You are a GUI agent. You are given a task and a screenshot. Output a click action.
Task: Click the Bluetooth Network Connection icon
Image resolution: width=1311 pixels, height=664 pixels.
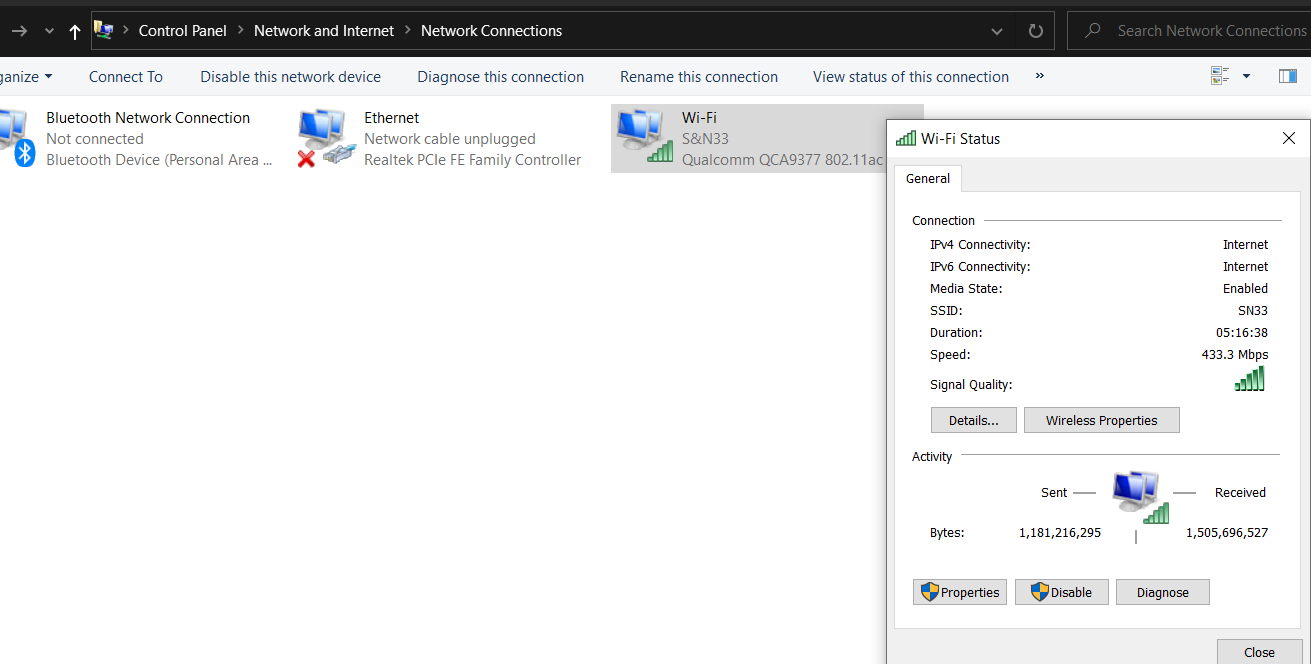[x=15, y=137]
